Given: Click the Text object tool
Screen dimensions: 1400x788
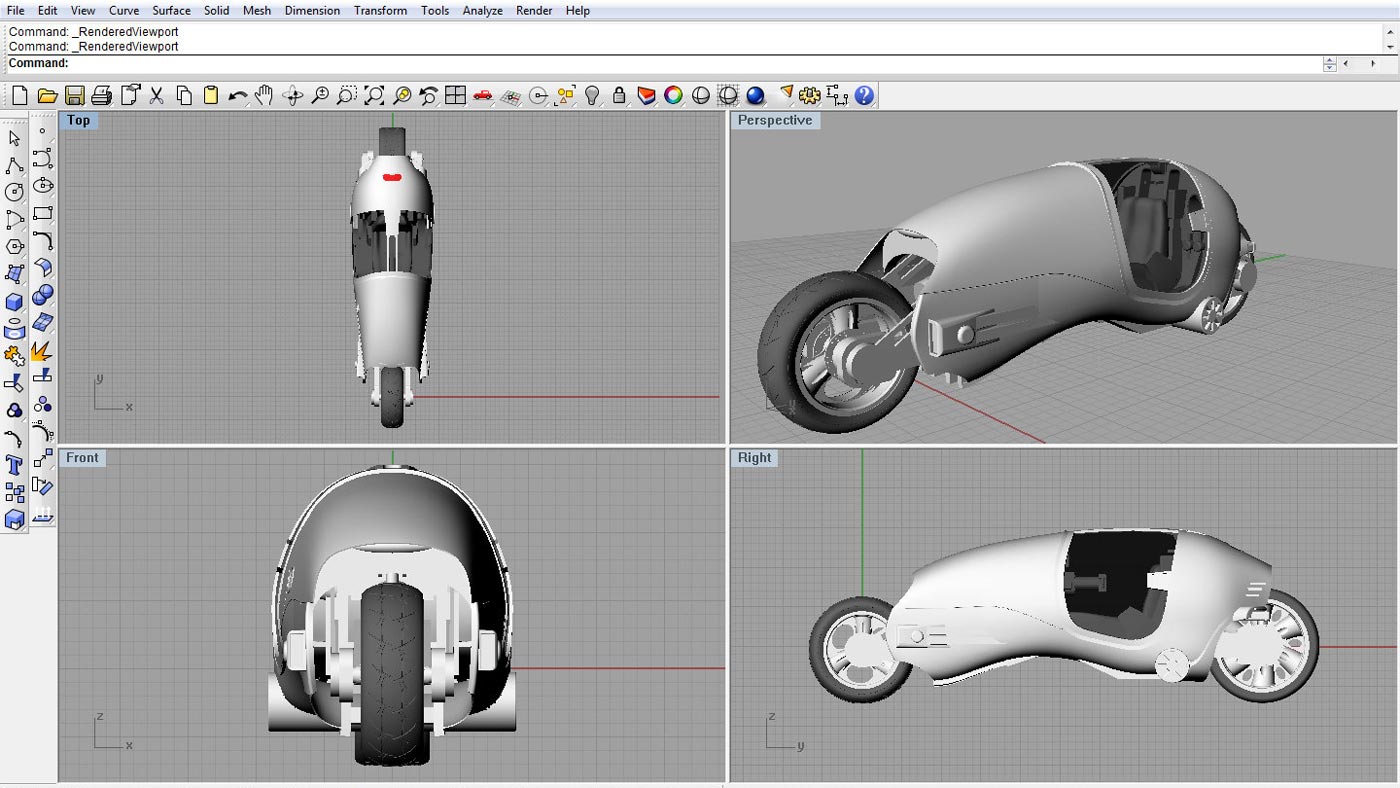Looking at the screenshot, I should (14, 465).
